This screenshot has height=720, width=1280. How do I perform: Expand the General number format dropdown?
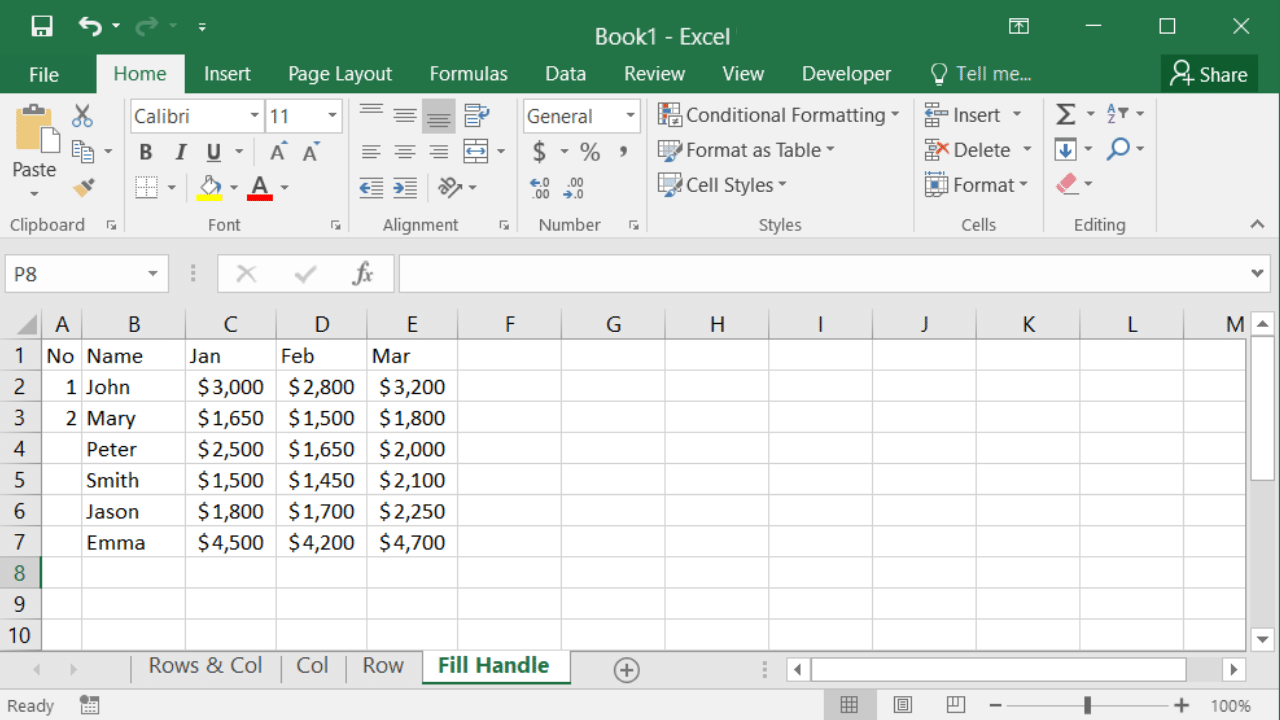pos(630,116)
